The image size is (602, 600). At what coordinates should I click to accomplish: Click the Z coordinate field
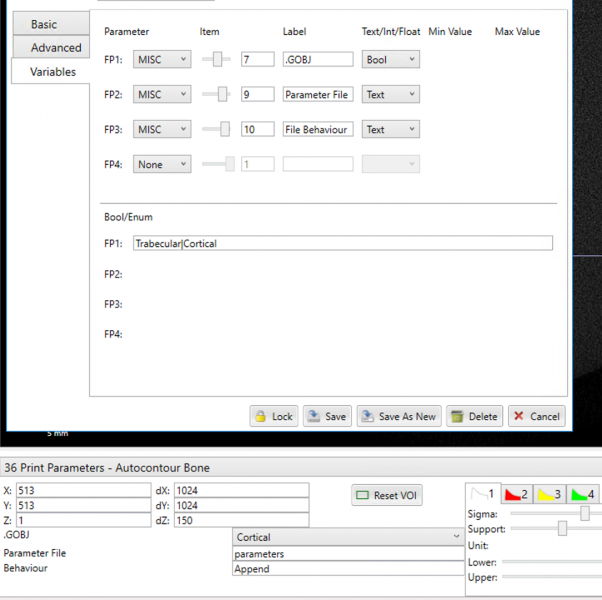click(x=84, y=520)
